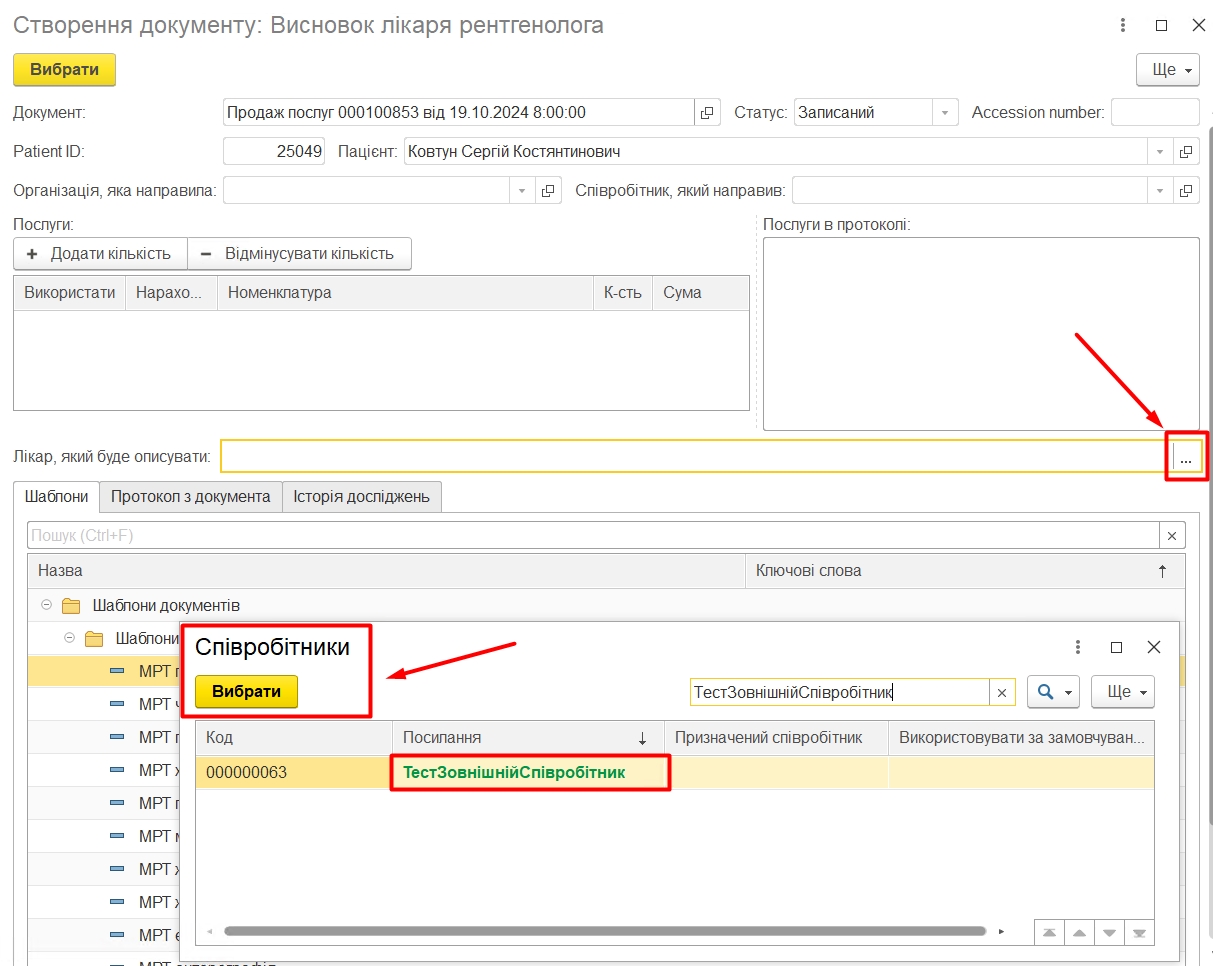The image size is (1213, 966).
Task: Clear the ТестЗовнішнійСпівробітник search text
Action: point(1002,692)
